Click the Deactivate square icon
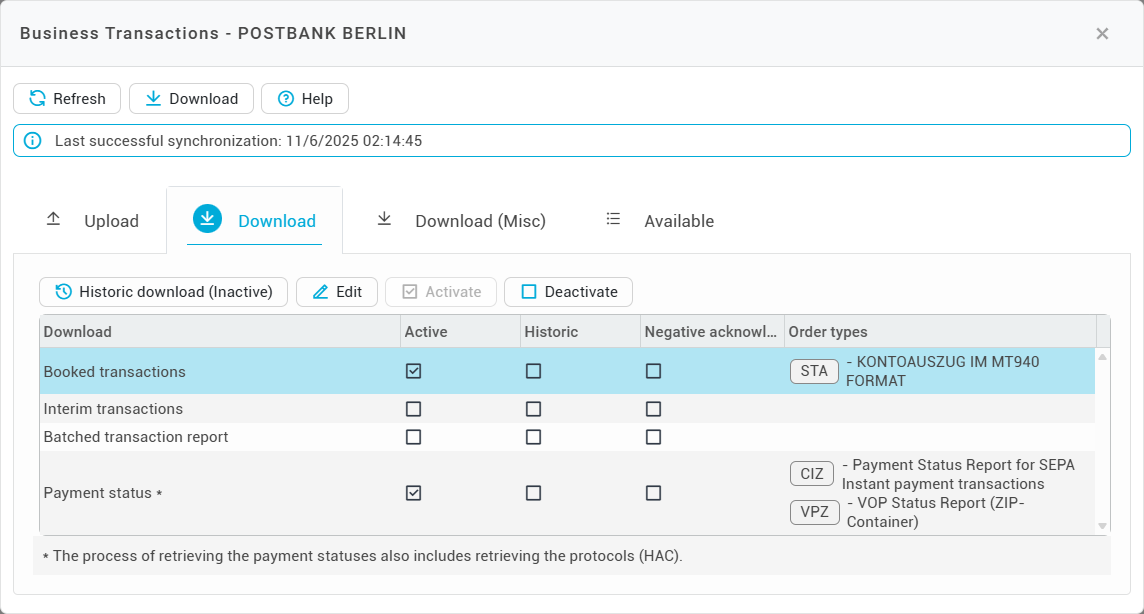Screen dimensions: 1144x614 tap(529, 292)
